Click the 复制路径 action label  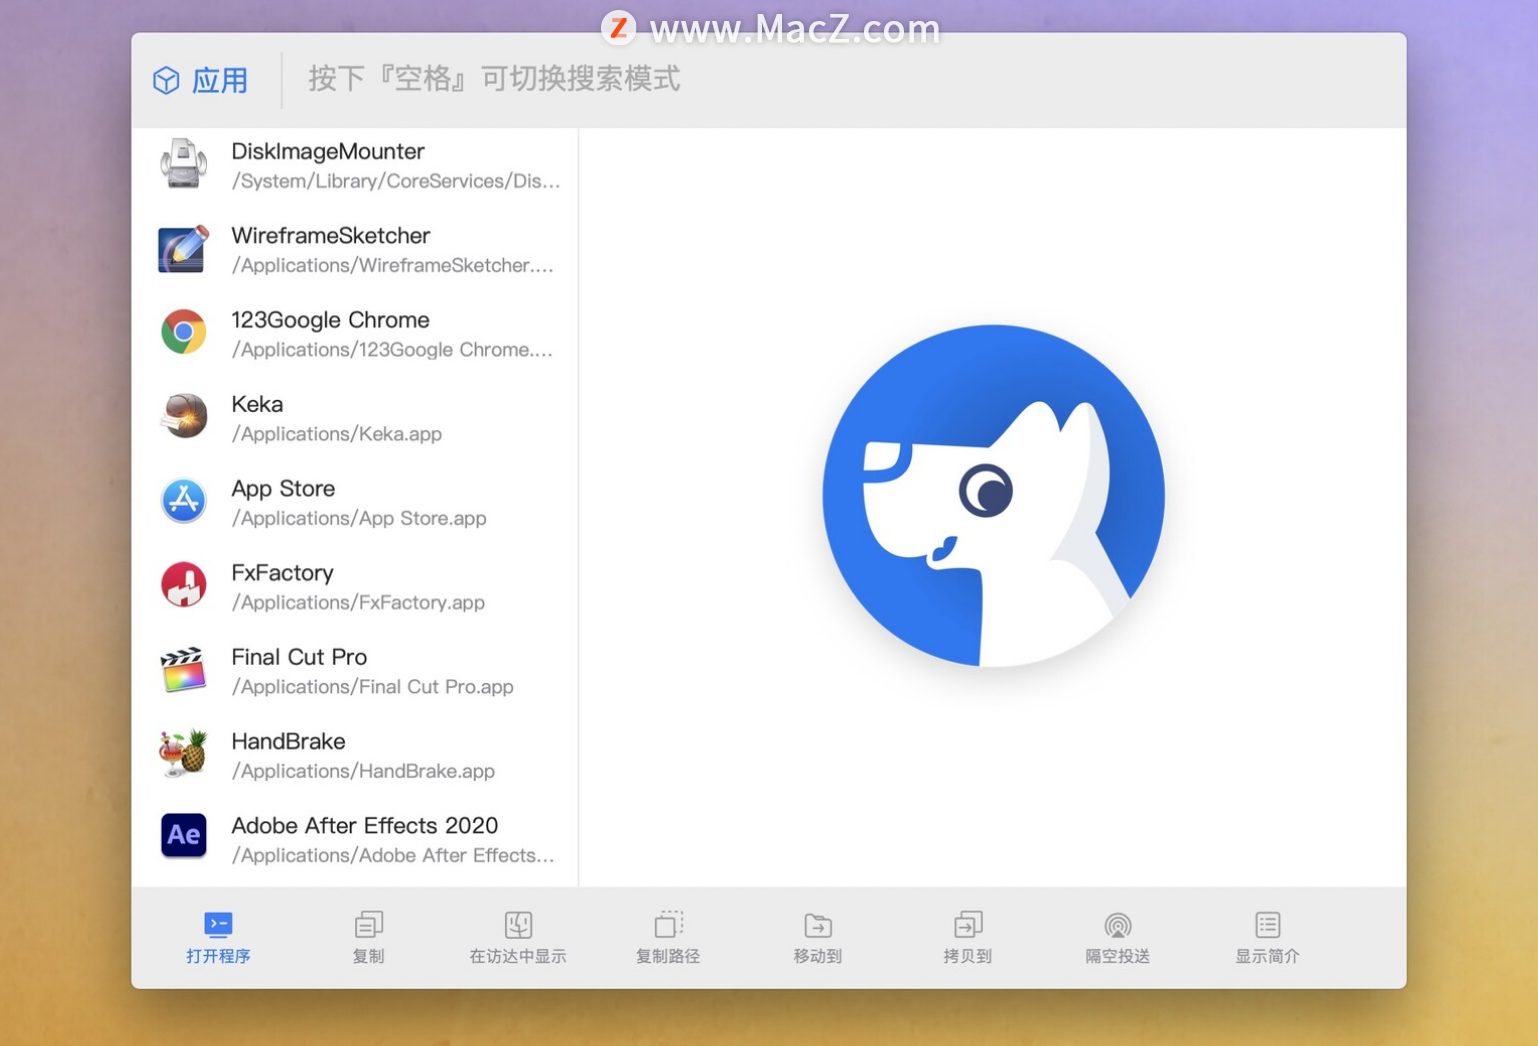click(668, 956)
